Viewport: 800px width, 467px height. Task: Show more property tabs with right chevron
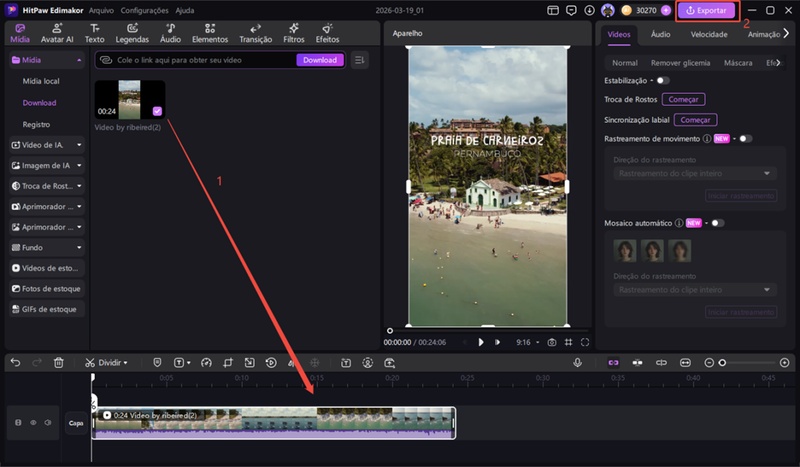pyautogui.click(x=786, y=33)
